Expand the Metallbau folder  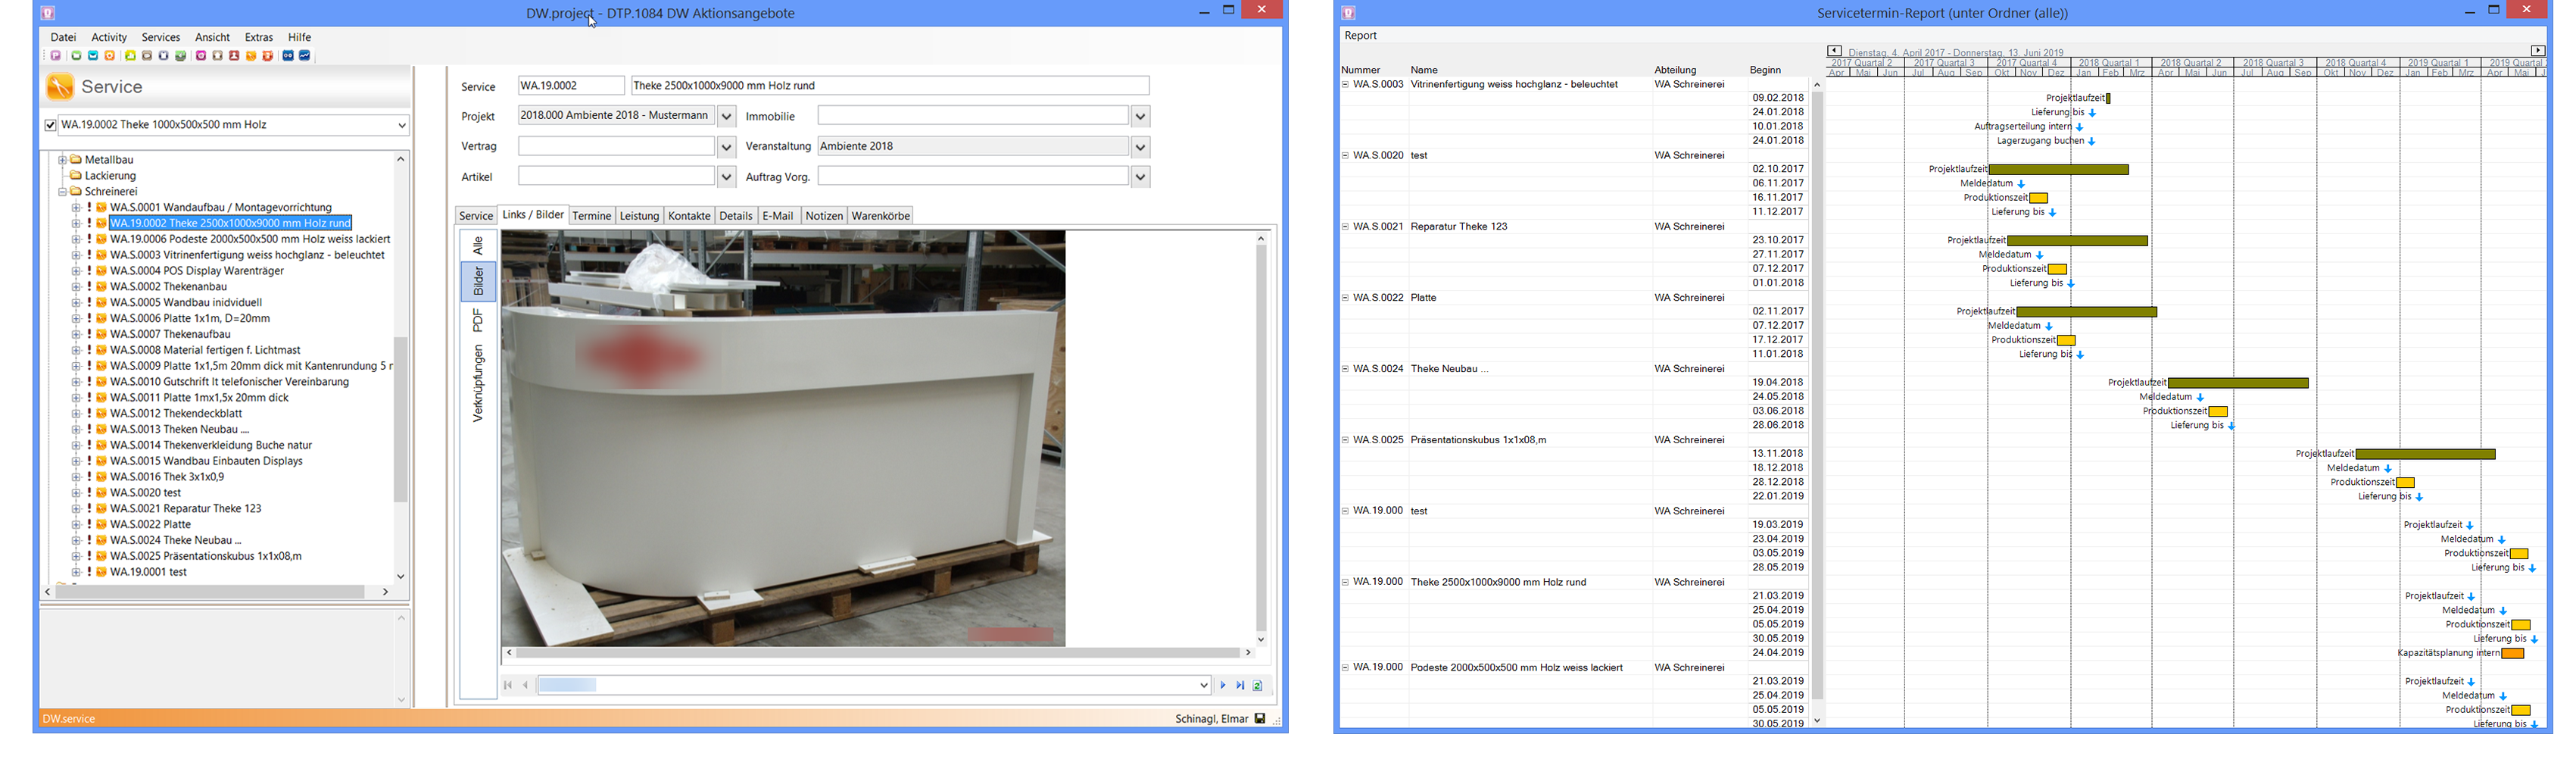click(62, 160)
